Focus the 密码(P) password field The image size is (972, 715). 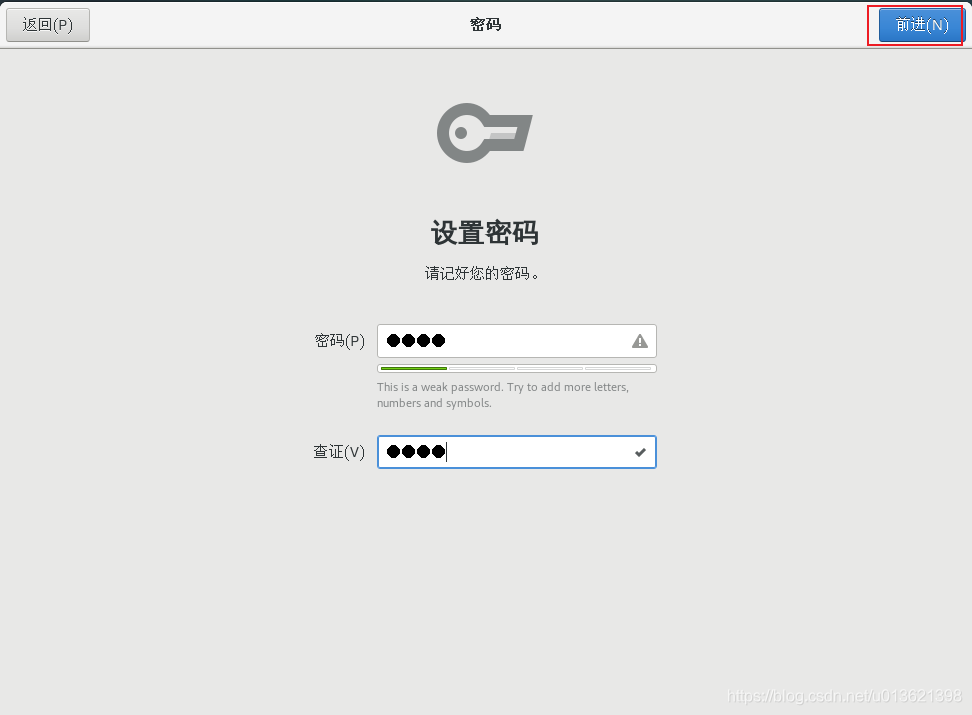(516, 340)
